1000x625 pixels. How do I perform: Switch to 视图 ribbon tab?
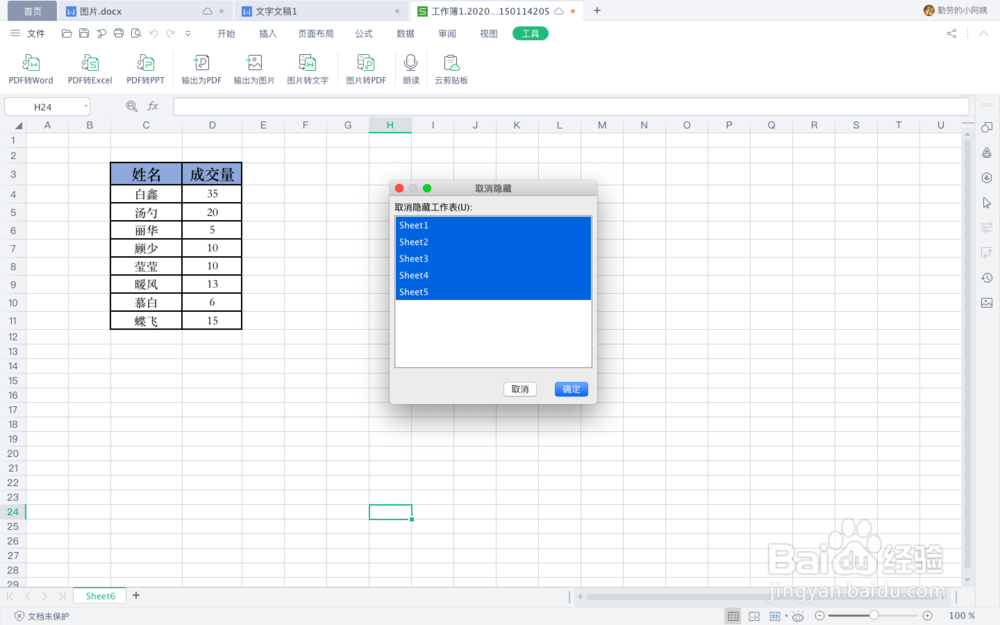489,33
